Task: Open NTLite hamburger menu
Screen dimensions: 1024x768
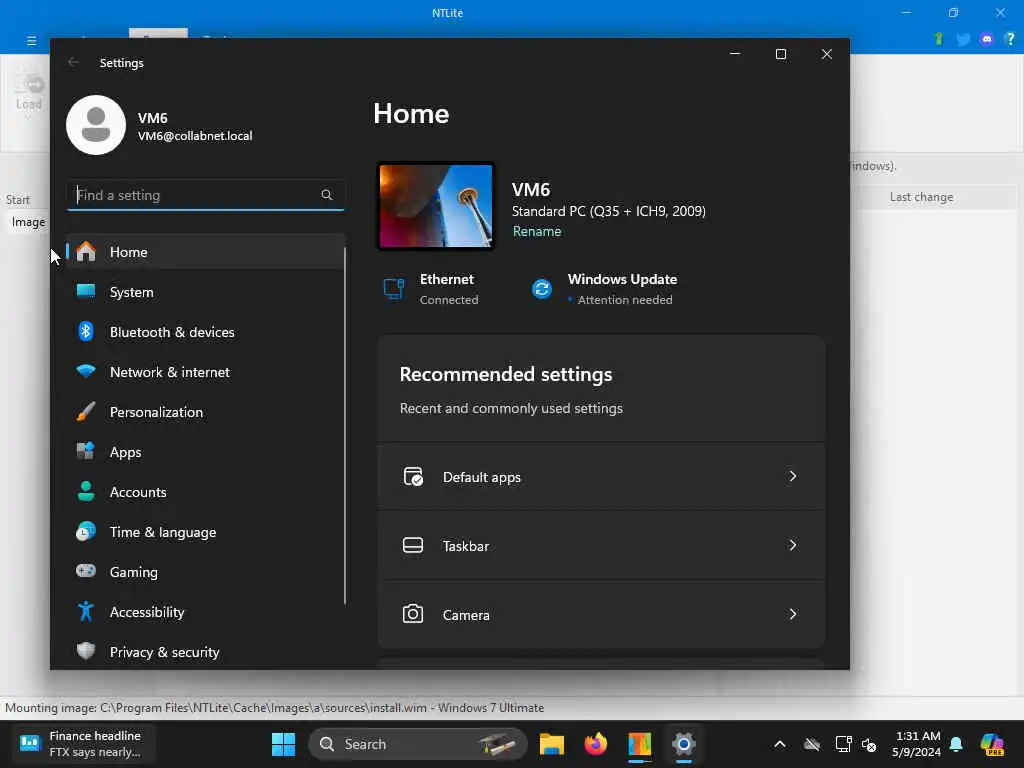Action: [31, 40]
